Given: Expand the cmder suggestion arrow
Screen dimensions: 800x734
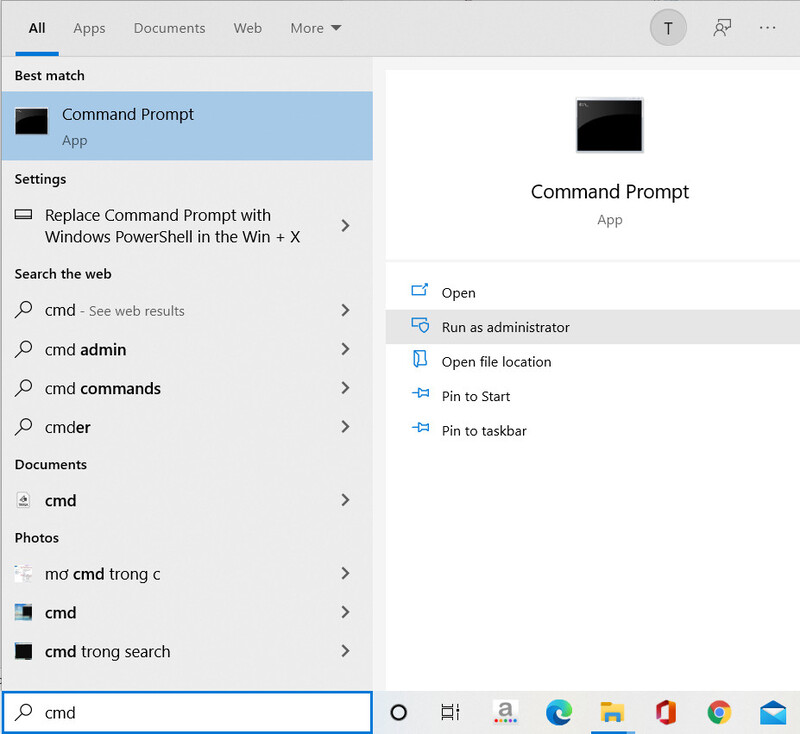Looking at the screenshot, I should (x=345, y=427).
